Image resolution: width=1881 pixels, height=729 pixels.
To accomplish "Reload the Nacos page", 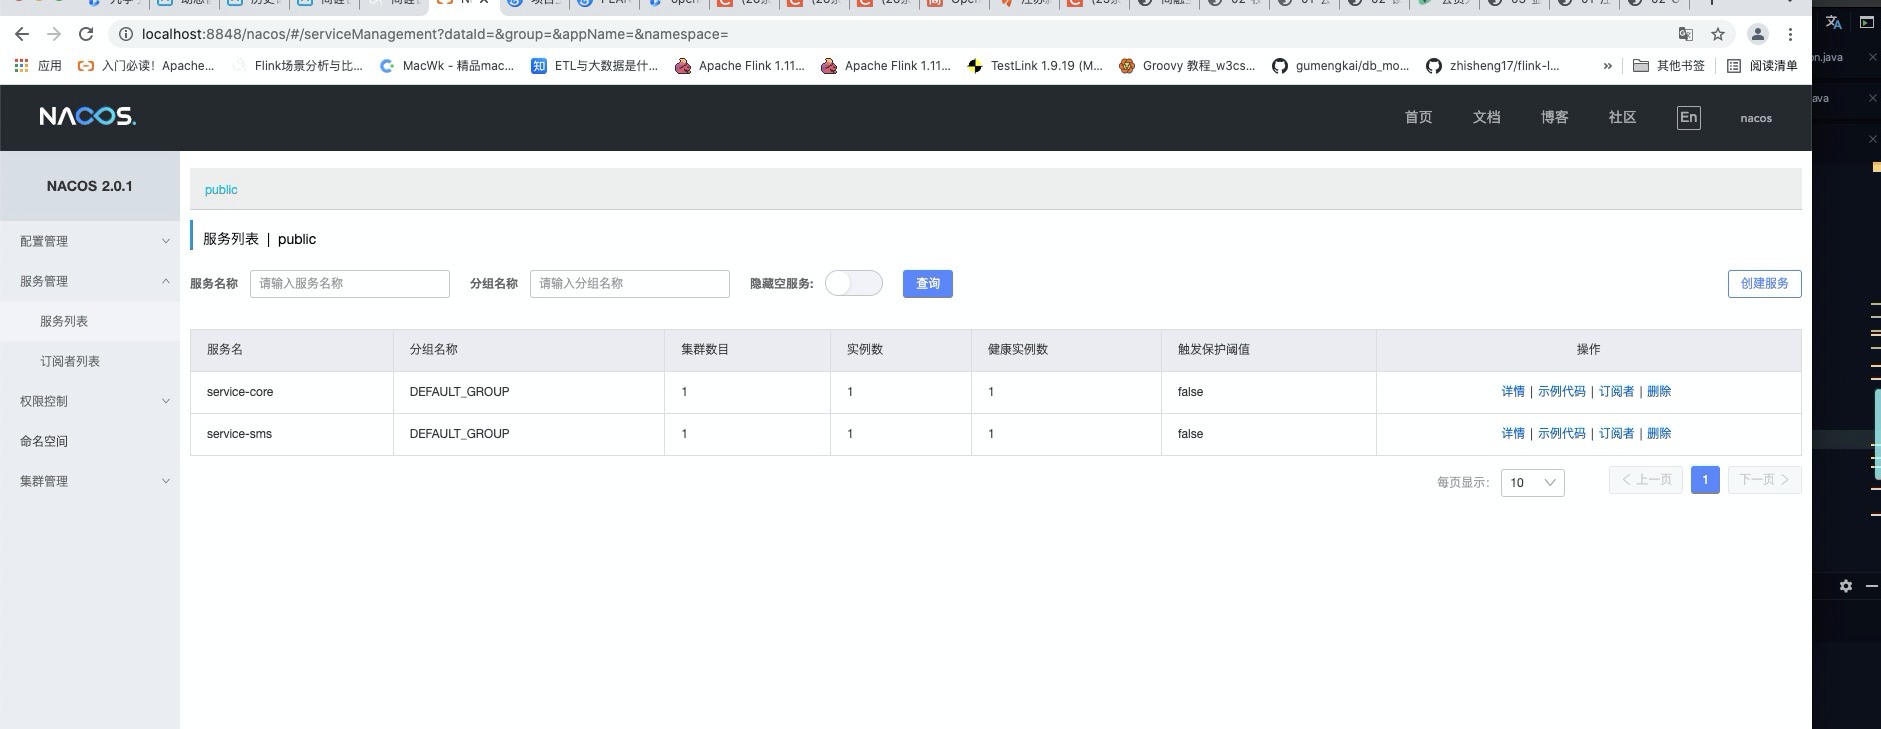I will click(x=86, y=34).
